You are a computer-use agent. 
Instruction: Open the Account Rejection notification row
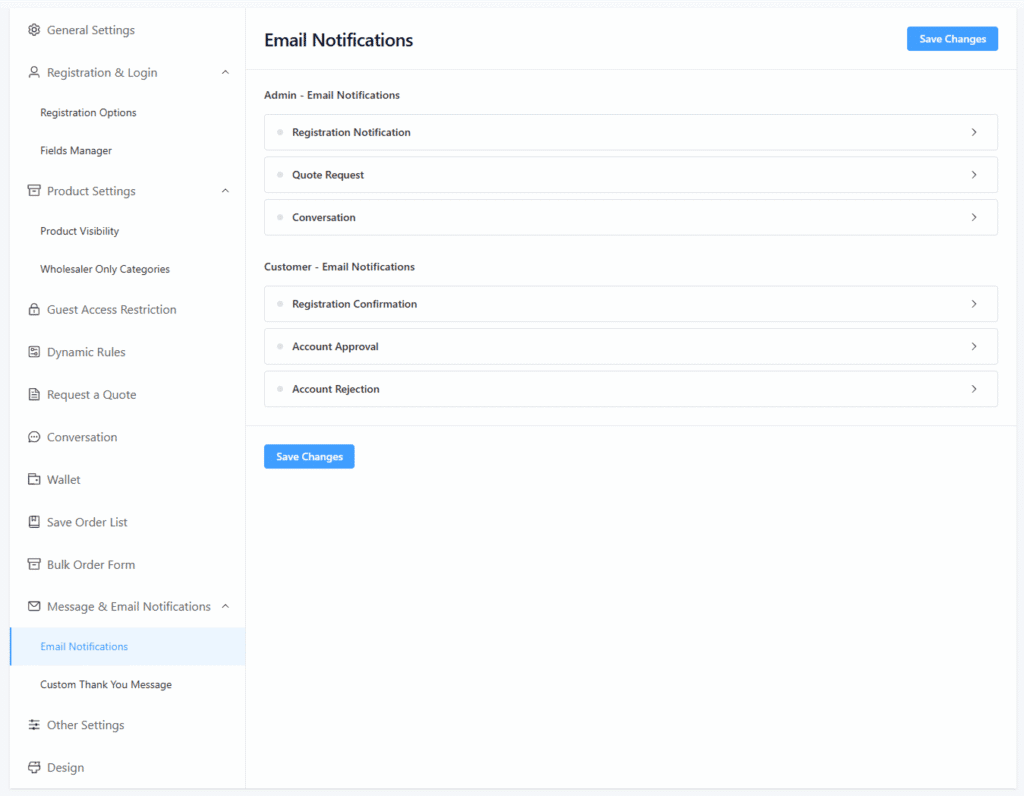tap(973, 388)
